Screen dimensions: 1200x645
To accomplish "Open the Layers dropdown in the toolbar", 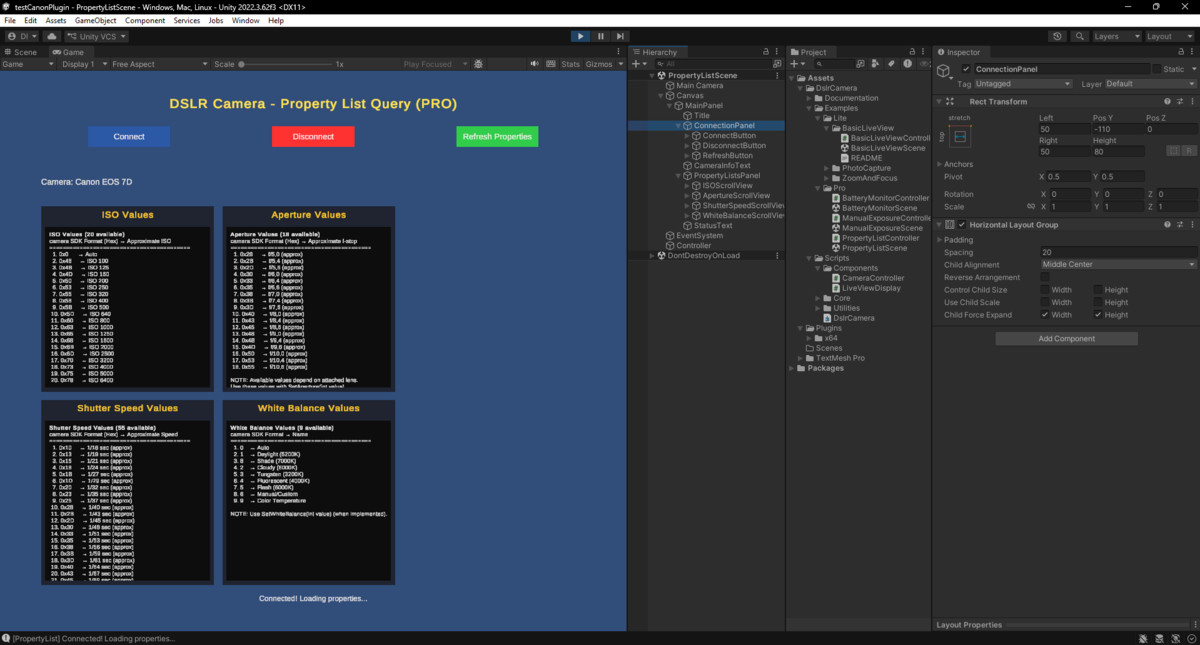I will point(1116,36).
